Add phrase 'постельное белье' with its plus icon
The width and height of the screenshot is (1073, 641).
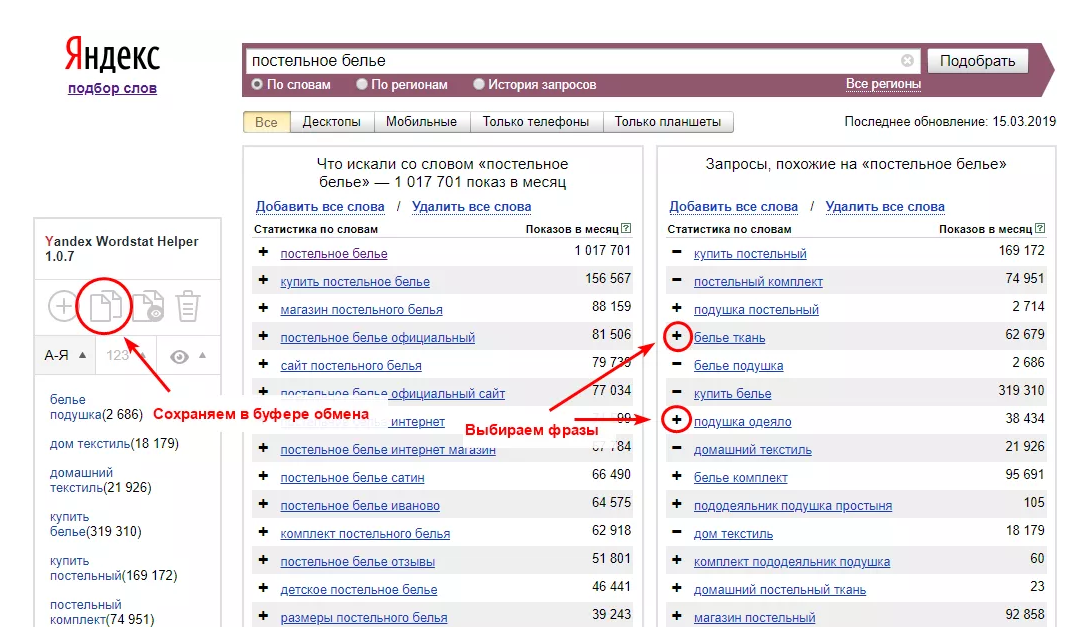(263, 252)
